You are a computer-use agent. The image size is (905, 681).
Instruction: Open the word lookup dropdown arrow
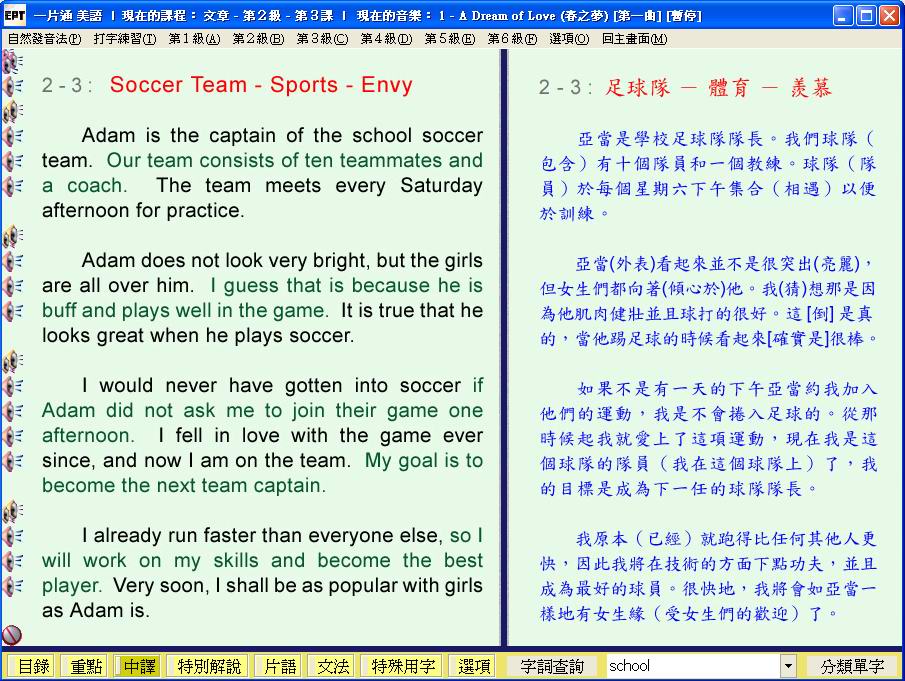click(788, 666)
